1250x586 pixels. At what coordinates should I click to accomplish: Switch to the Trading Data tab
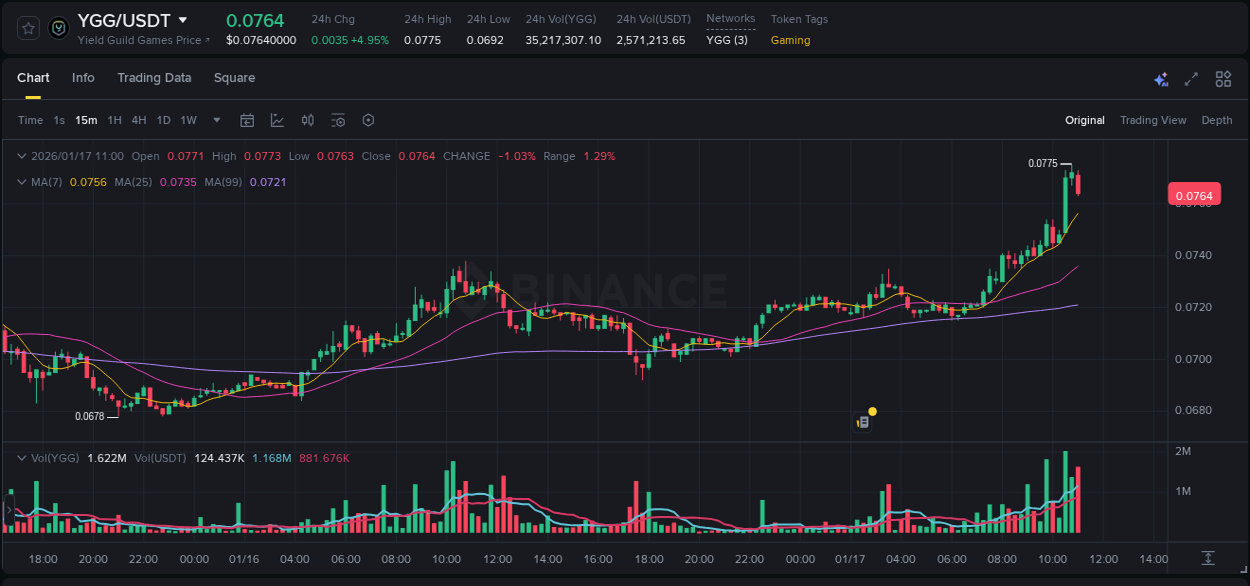(x=154, y=78)
